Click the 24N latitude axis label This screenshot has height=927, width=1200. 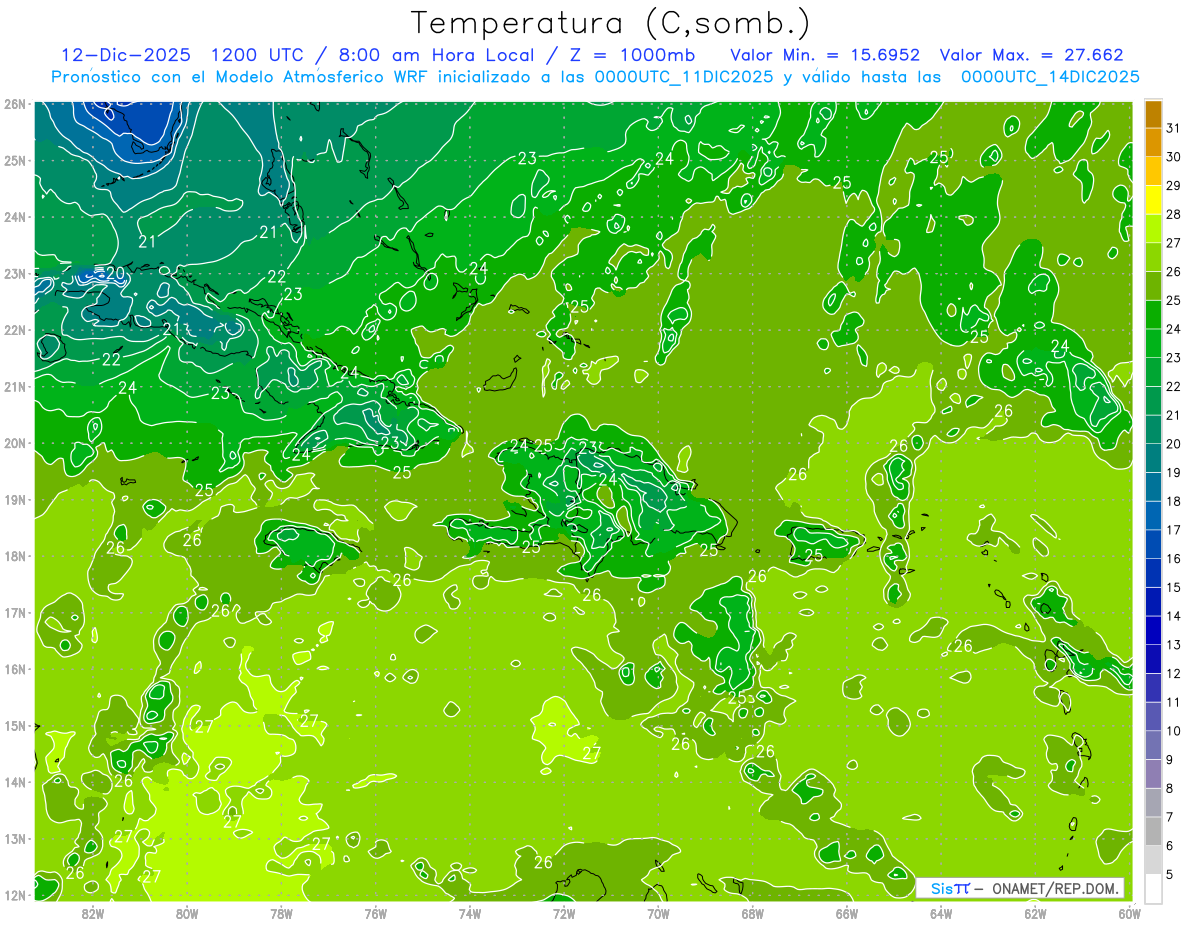[15, 217]
